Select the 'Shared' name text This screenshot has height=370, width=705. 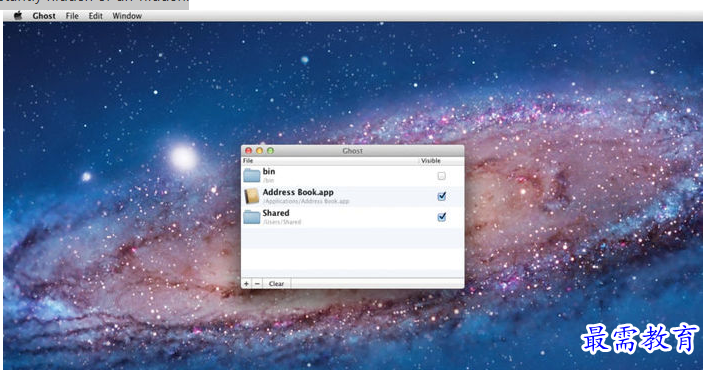coord(276,213)
